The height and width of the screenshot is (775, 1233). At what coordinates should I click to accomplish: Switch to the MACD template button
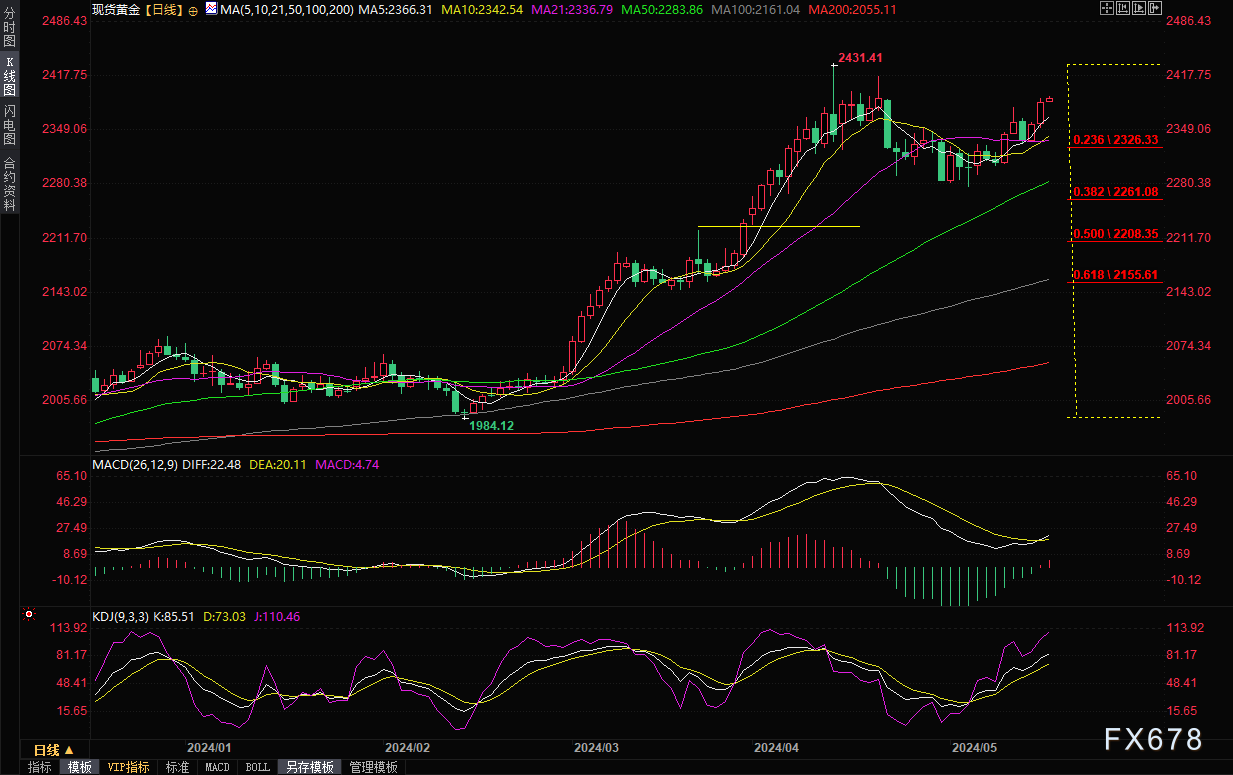pyautogui.click(x=217, y=767)
